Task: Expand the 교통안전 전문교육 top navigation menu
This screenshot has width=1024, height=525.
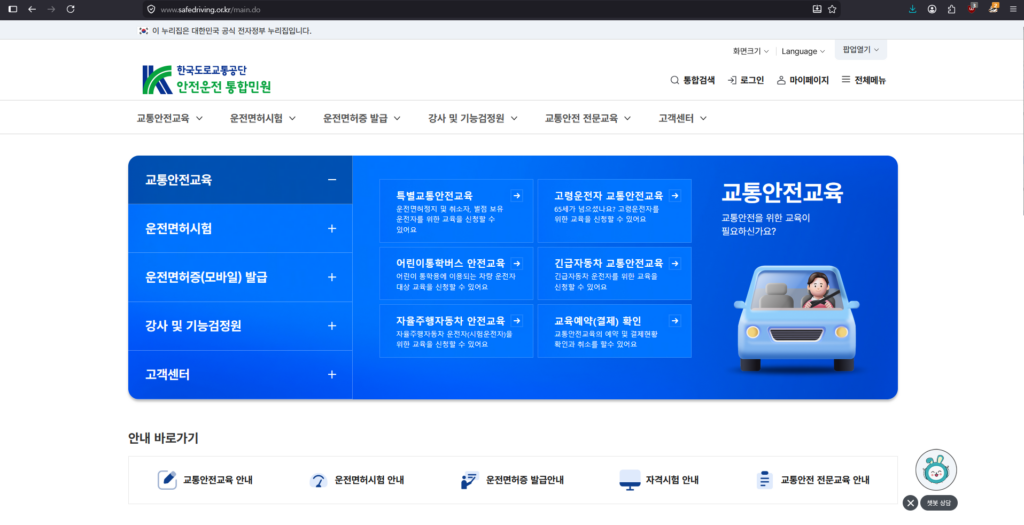Action: [x=588, y=118]
